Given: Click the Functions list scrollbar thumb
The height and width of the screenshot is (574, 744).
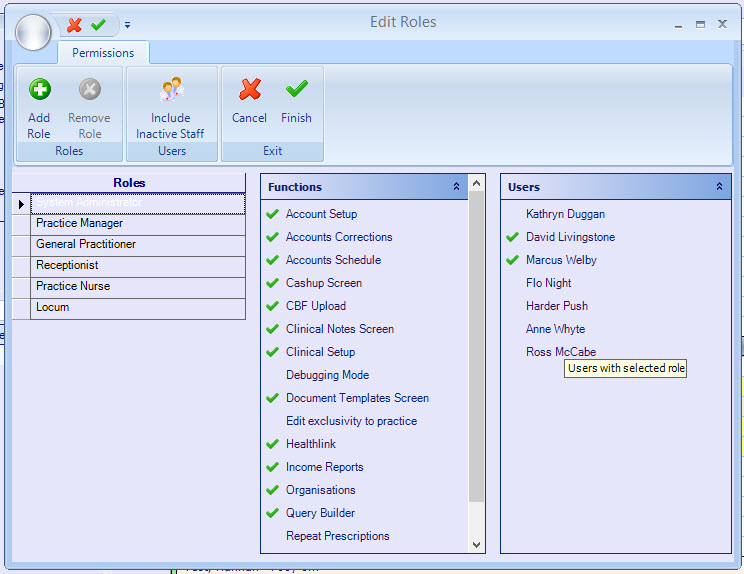Looking at the screenshot, I should 476,346.
